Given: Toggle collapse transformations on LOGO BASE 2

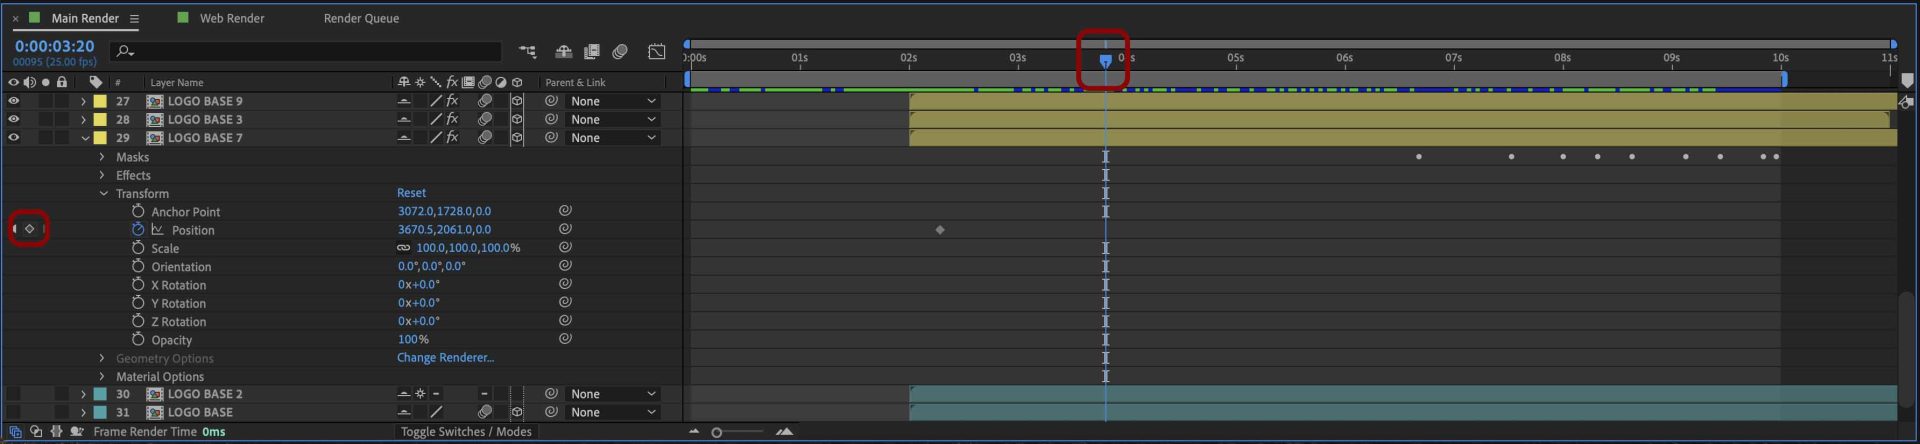Looking at the screenshot, I should [x=420, y=394].
